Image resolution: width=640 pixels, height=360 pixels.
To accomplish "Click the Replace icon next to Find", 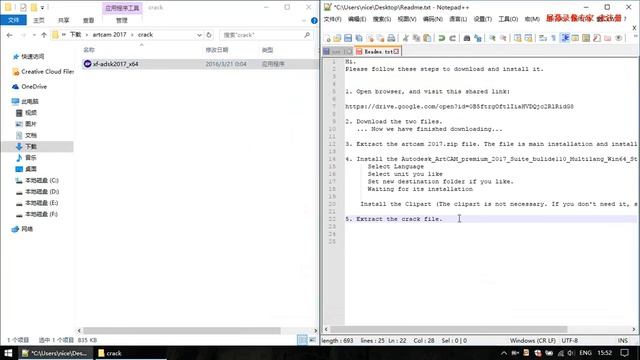I will 478,38.
